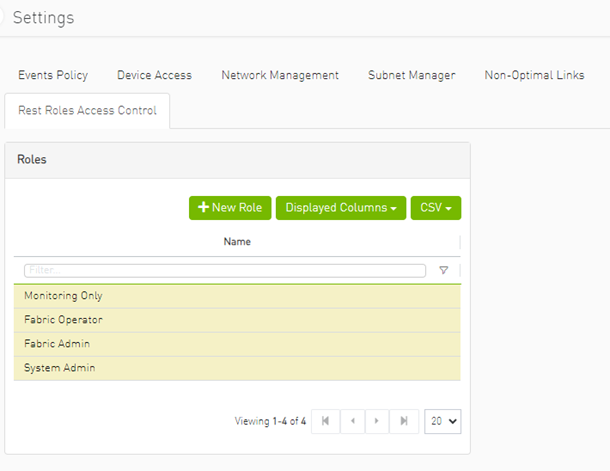Click the New Role button
This screenshot has height=471, width=610.
pyautogui.click(x=230, y=208)
